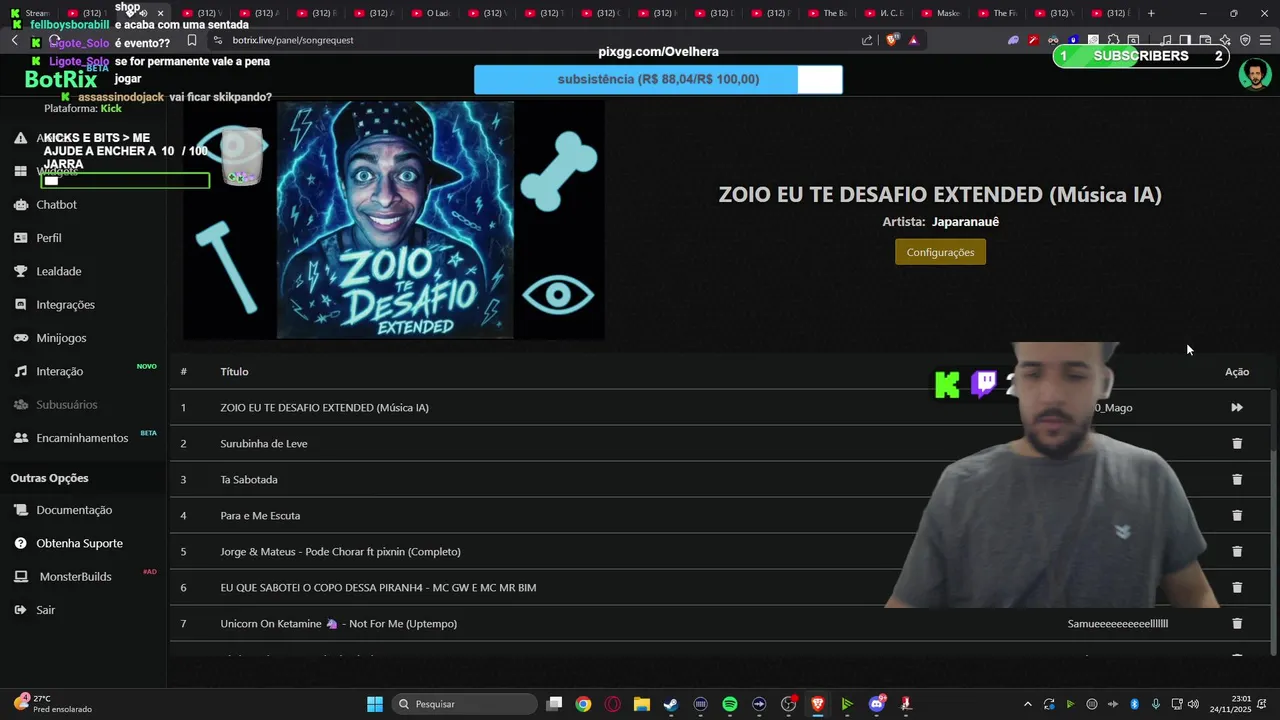Open Encaminhamentos page

(x=82, y=438)
